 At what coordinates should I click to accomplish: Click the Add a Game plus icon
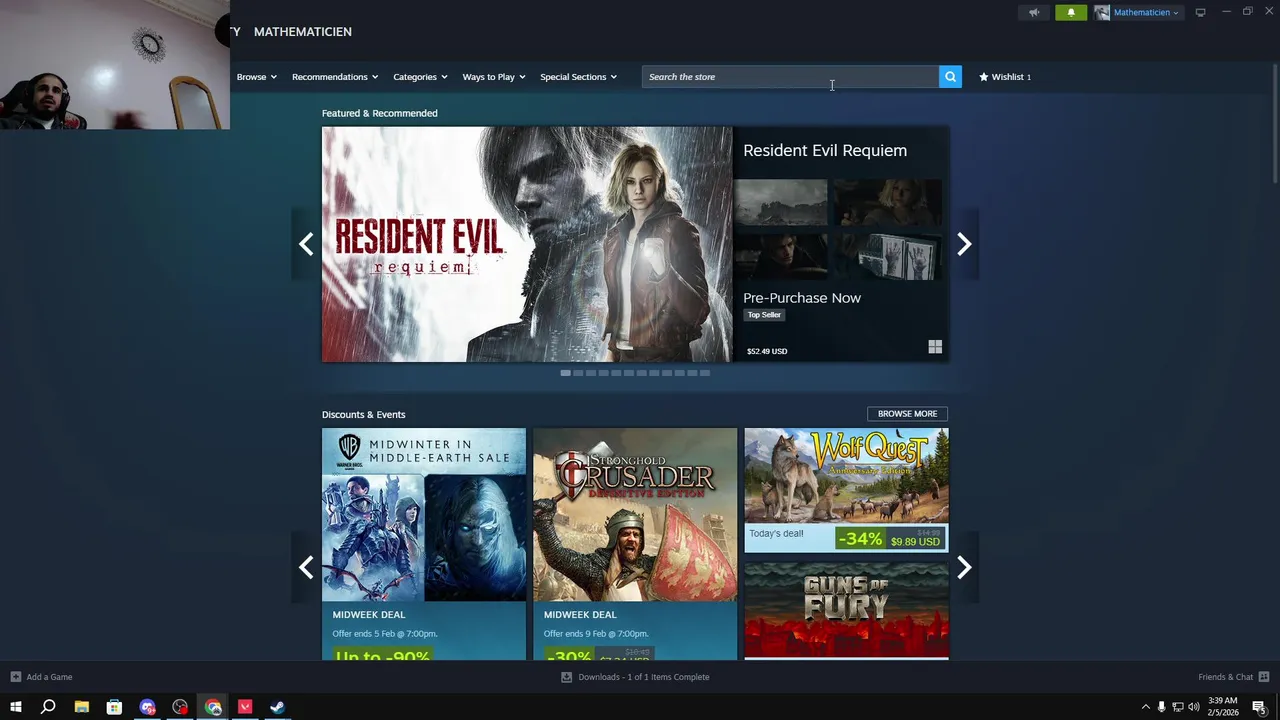[15, 677]
